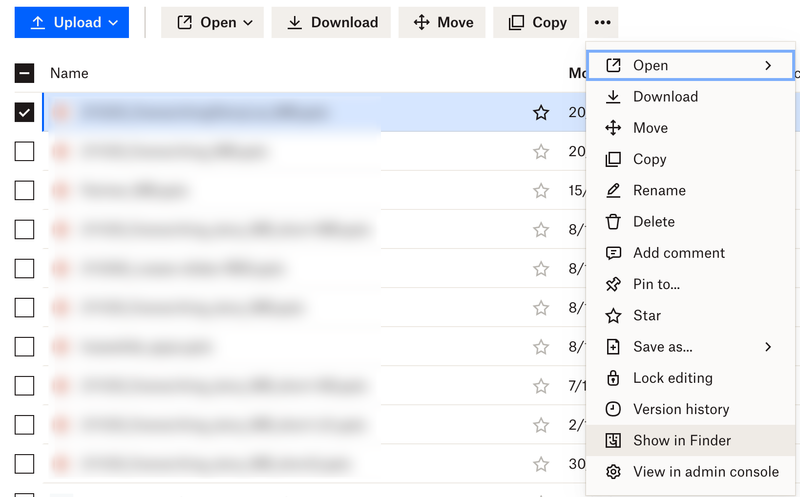This screenshot has width=800, height=497.
Task: Check the box for file modified 30
Action: pos(24,464)
